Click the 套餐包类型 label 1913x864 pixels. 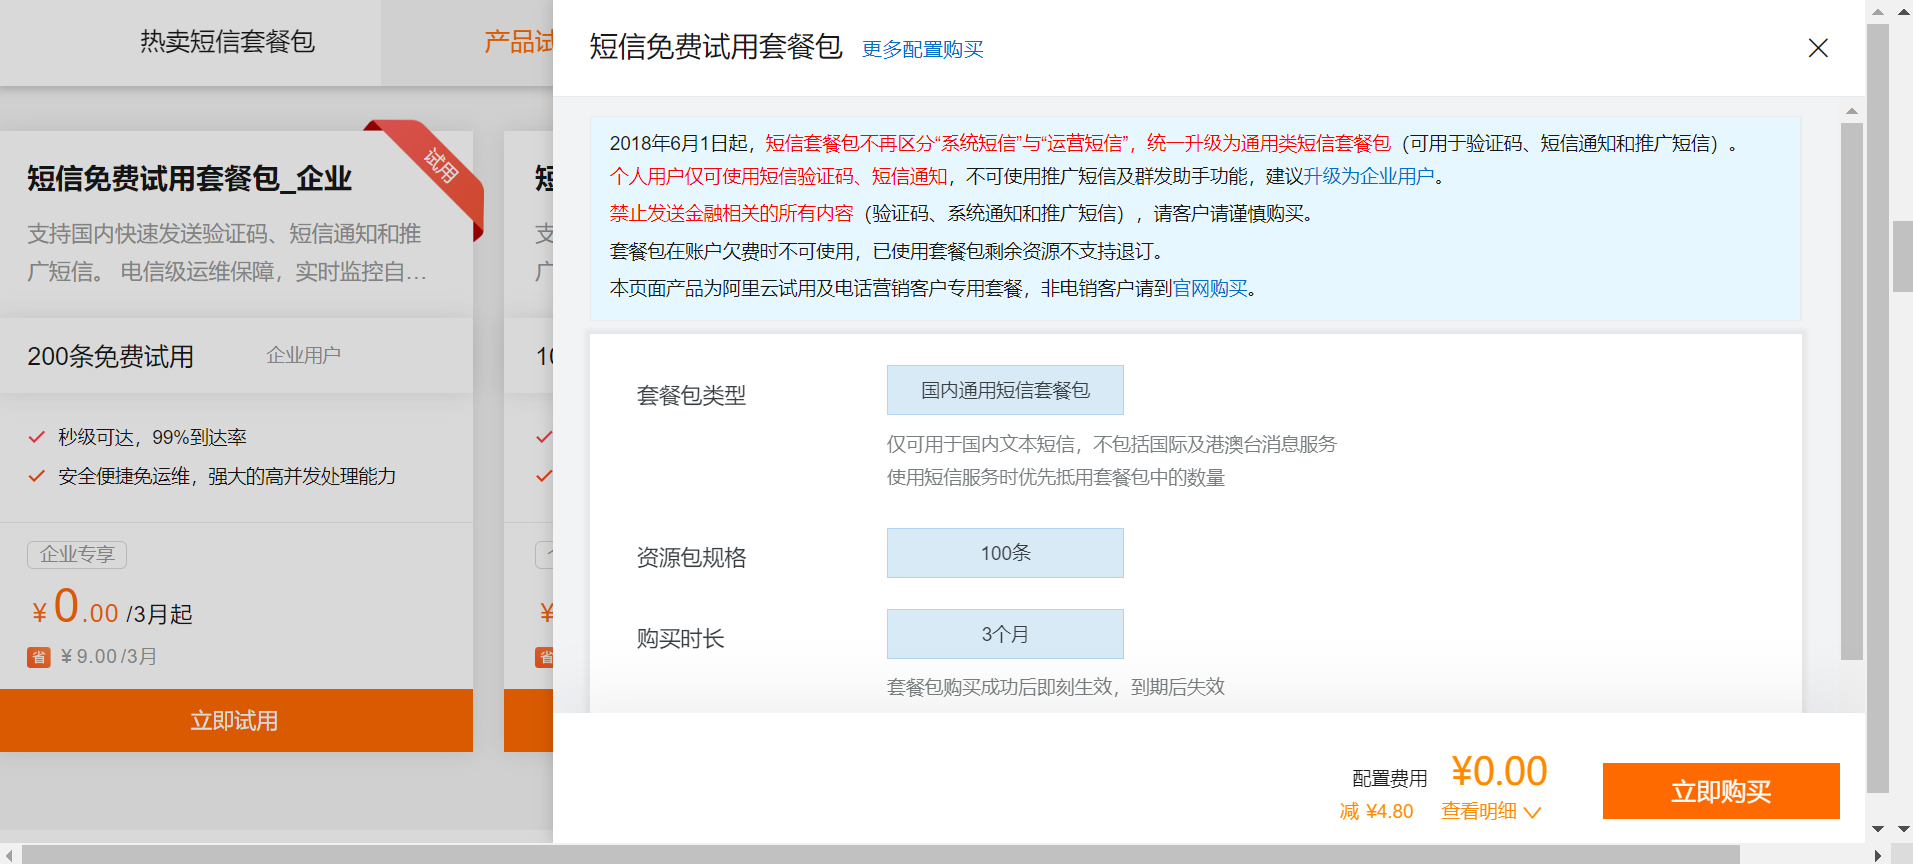coord(691,395)
